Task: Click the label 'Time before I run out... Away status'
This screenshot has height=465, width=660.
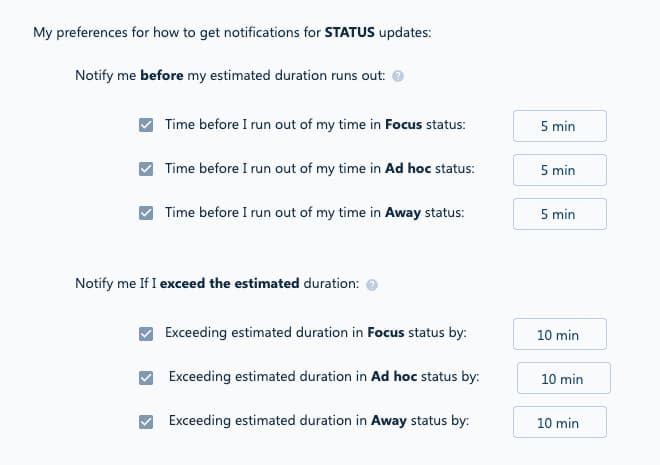Action: coord(314,213)
